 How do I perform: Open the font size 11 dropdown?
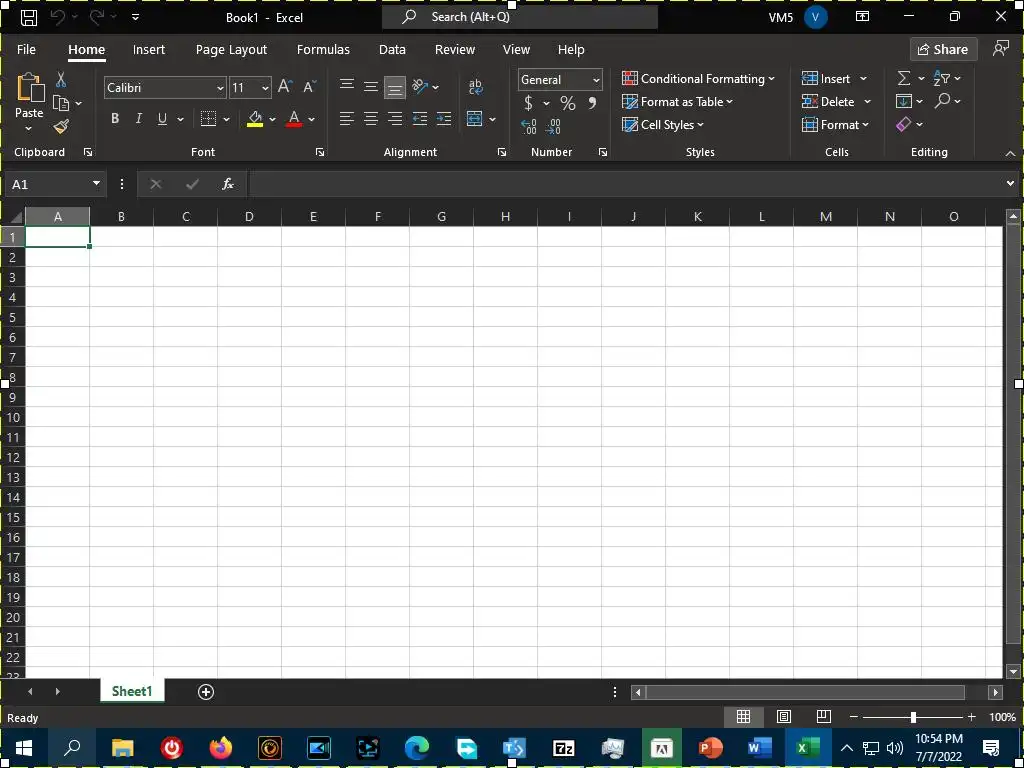pyautogui.click(x=265, y=88)
